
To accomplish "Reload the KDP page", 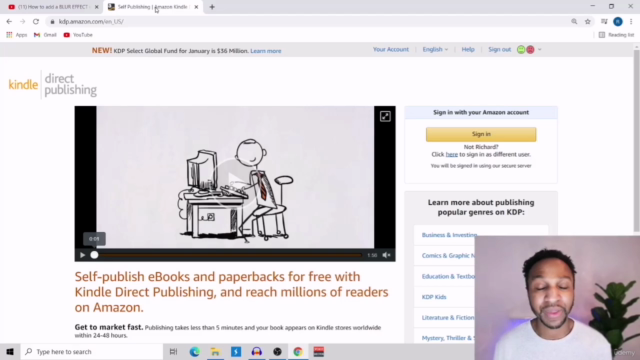I will 36,22.
